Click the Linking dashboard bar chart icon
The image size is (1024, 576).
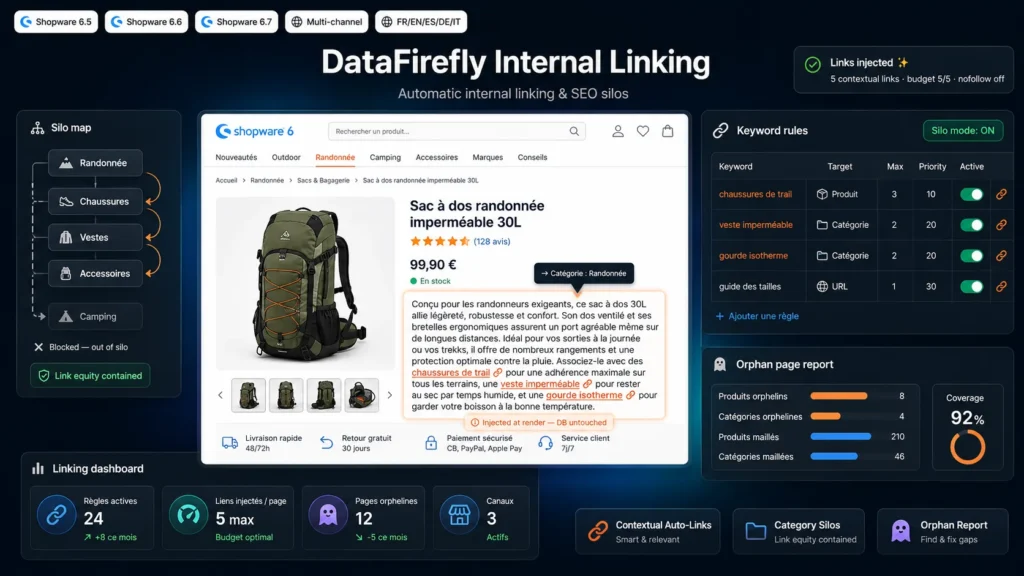(38, 468)
